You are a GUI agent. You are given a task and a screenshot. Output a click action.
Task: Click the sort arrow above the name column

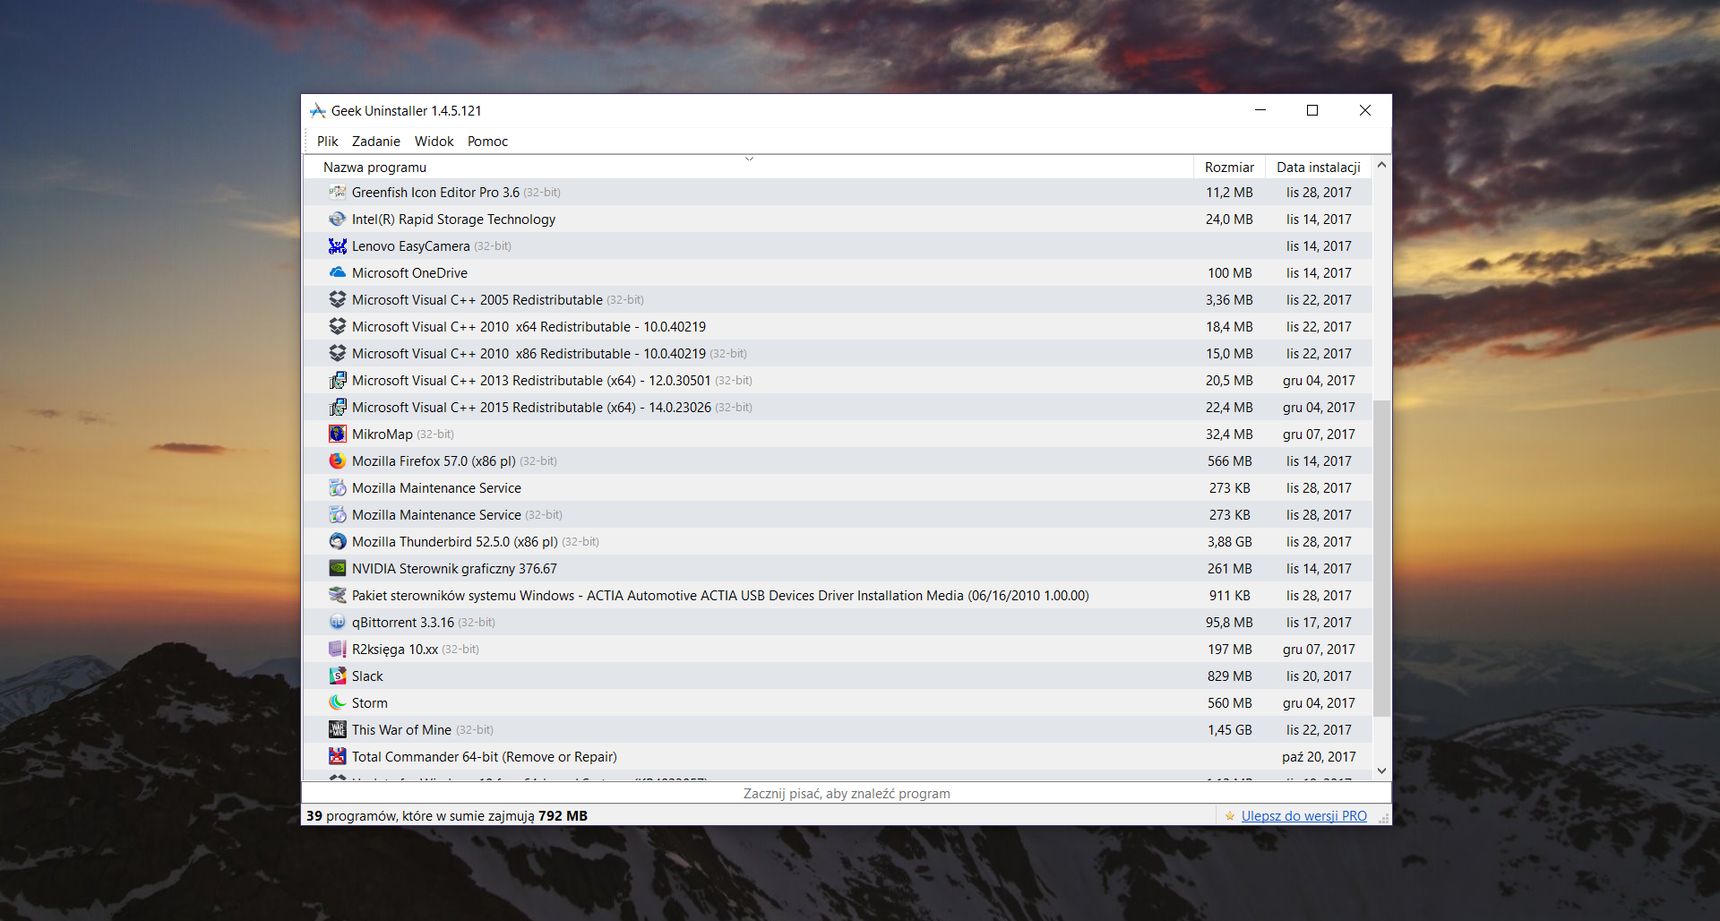(x=749, y=159)
